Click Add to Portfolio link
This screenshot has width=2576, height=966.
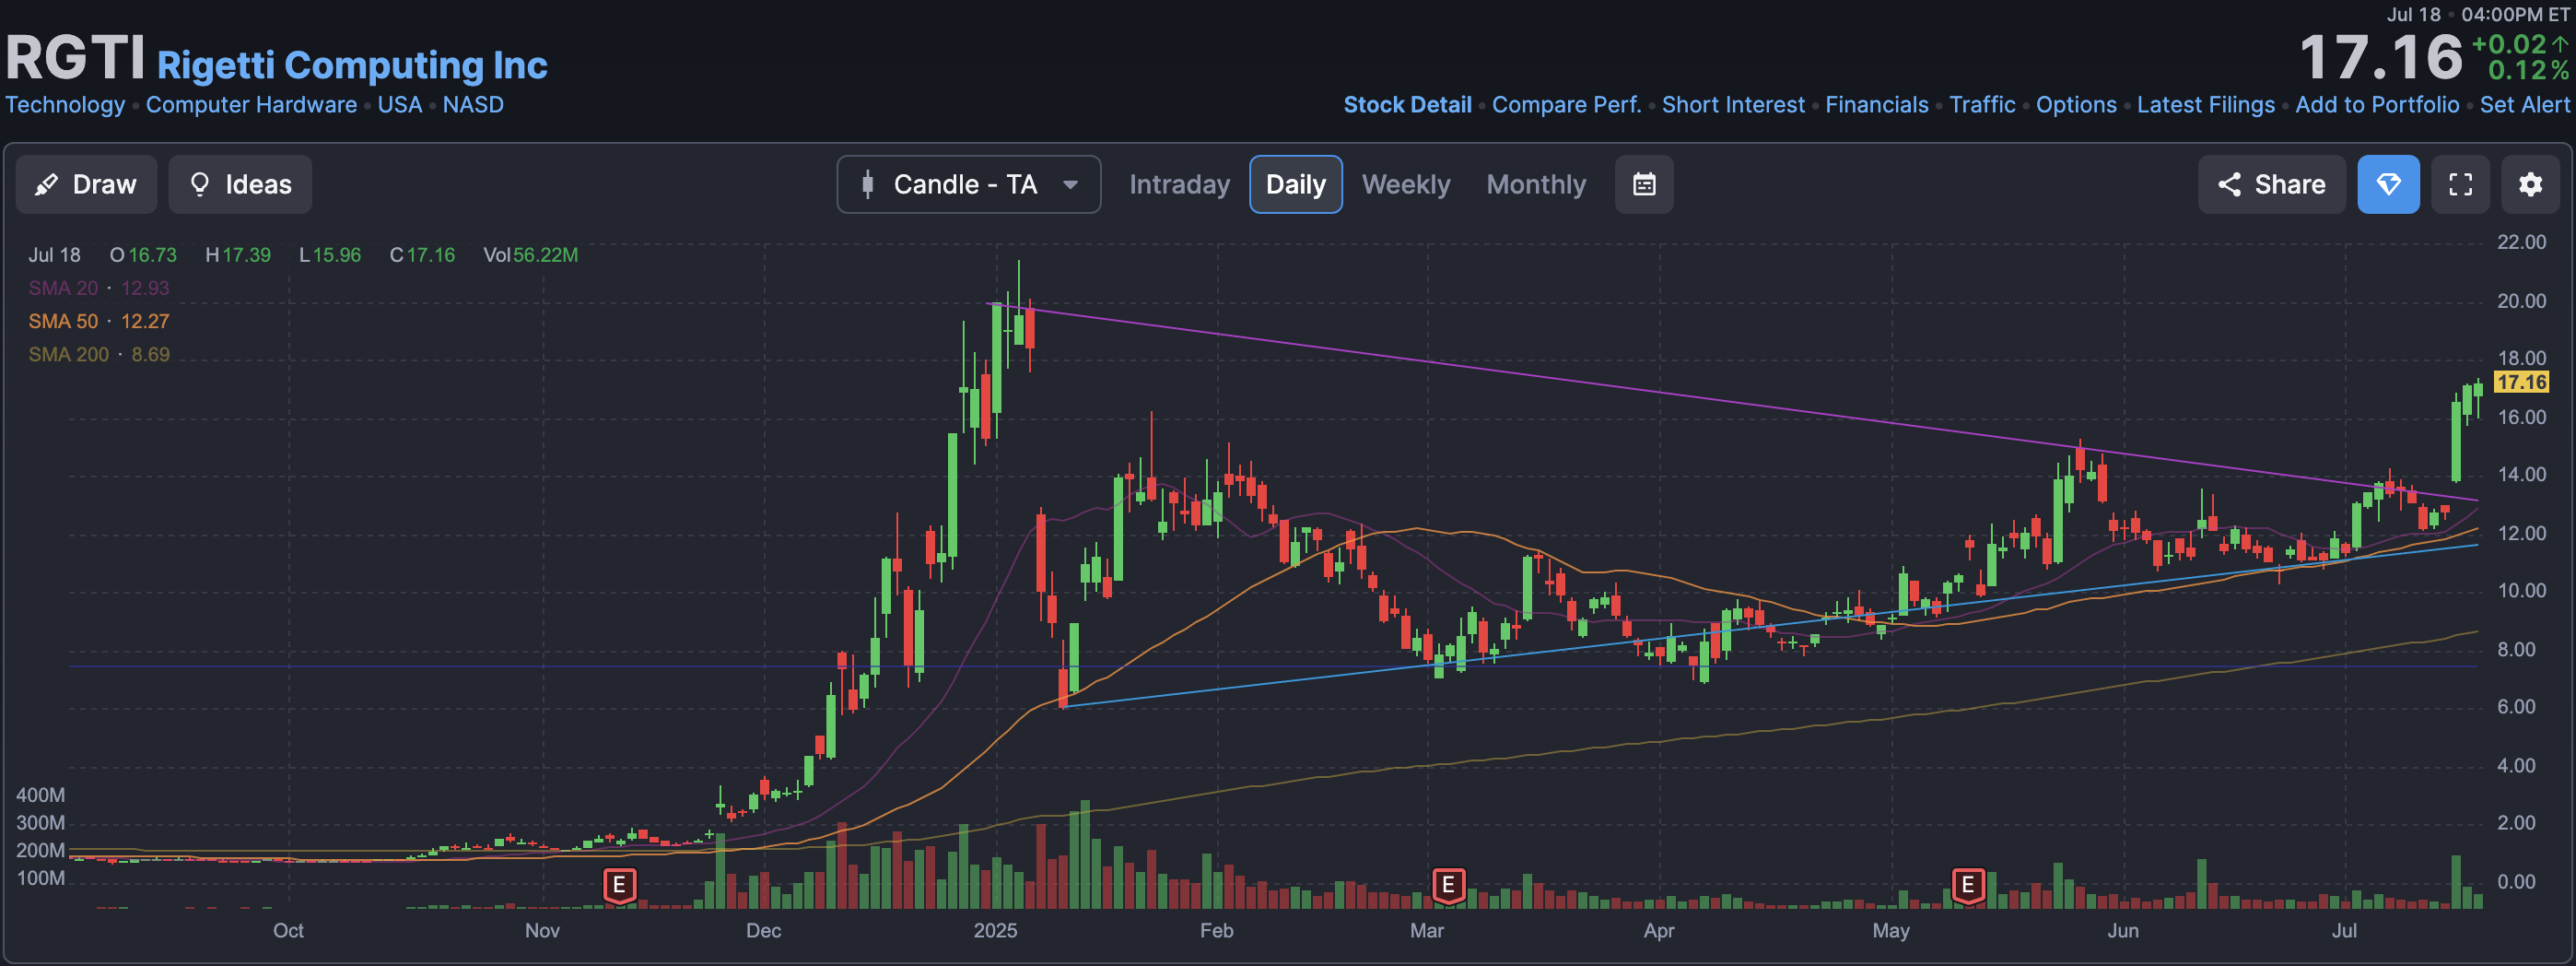[x=2377, y=104]
